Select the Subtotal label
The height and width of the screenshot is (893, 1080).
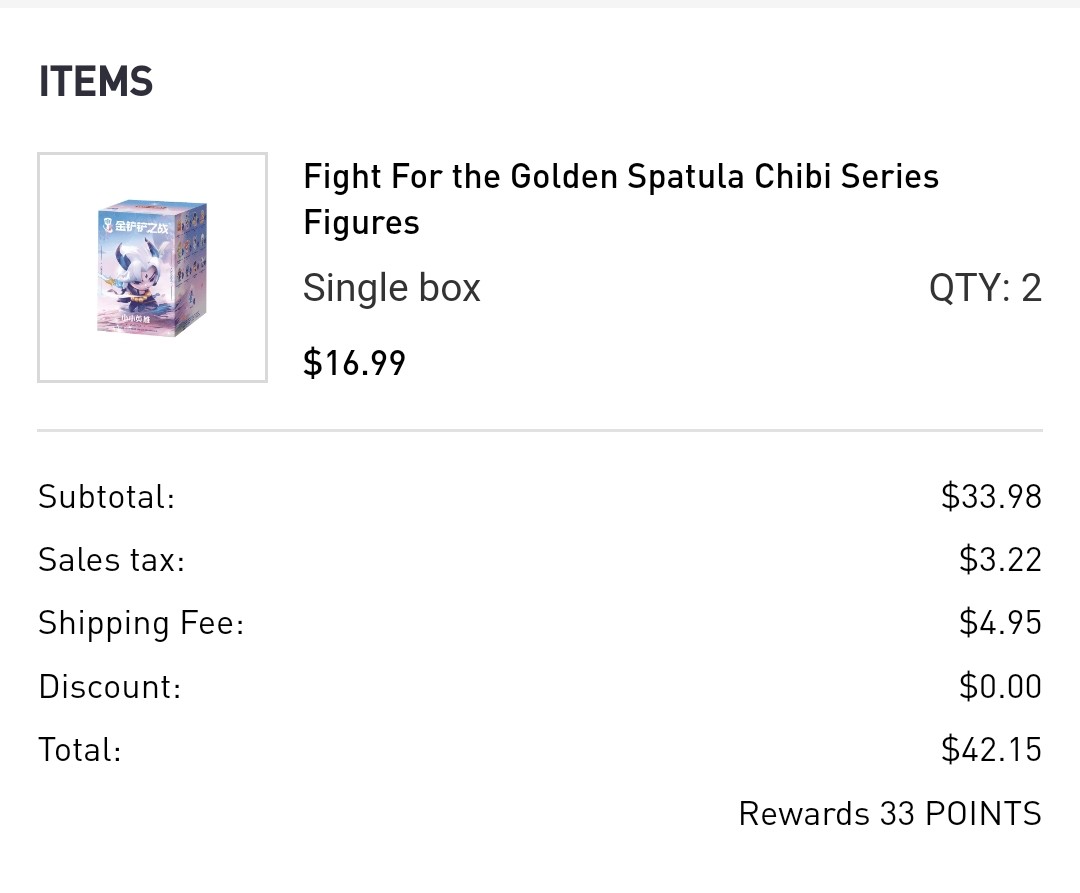click(x=107, y=496)
